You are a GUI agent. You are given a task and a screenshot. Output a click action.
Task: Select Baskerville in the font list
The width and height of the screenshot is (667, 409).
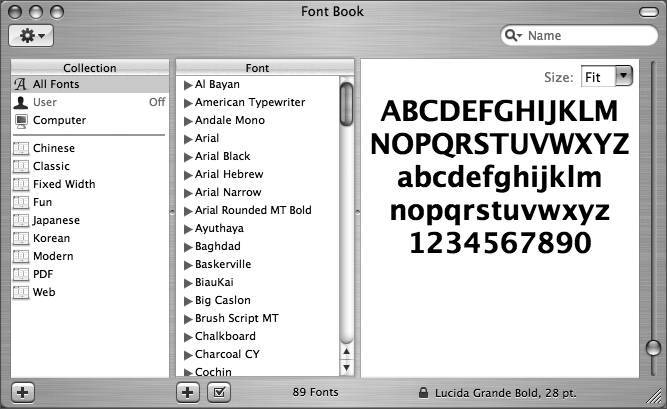223,264
